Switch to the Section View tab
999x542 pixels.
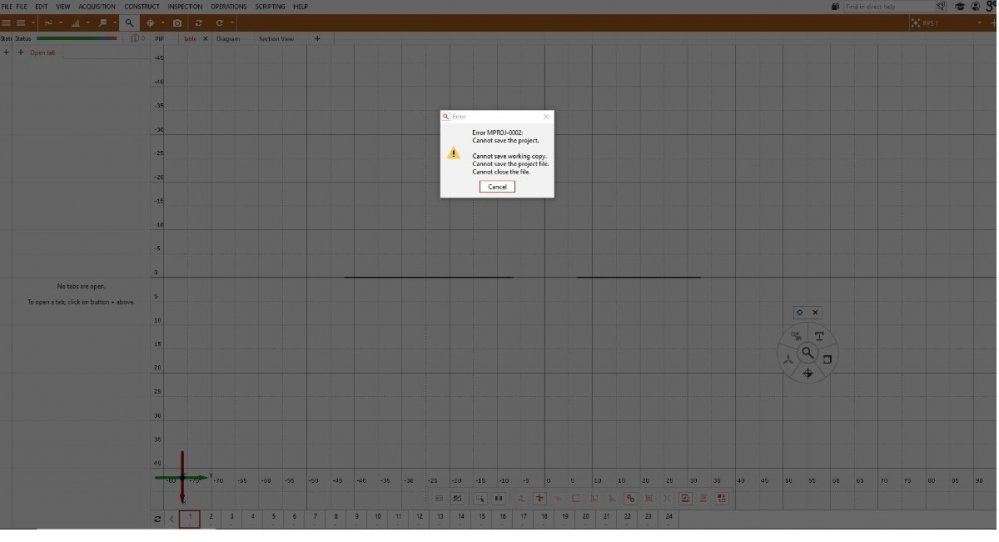pos(277,39)
